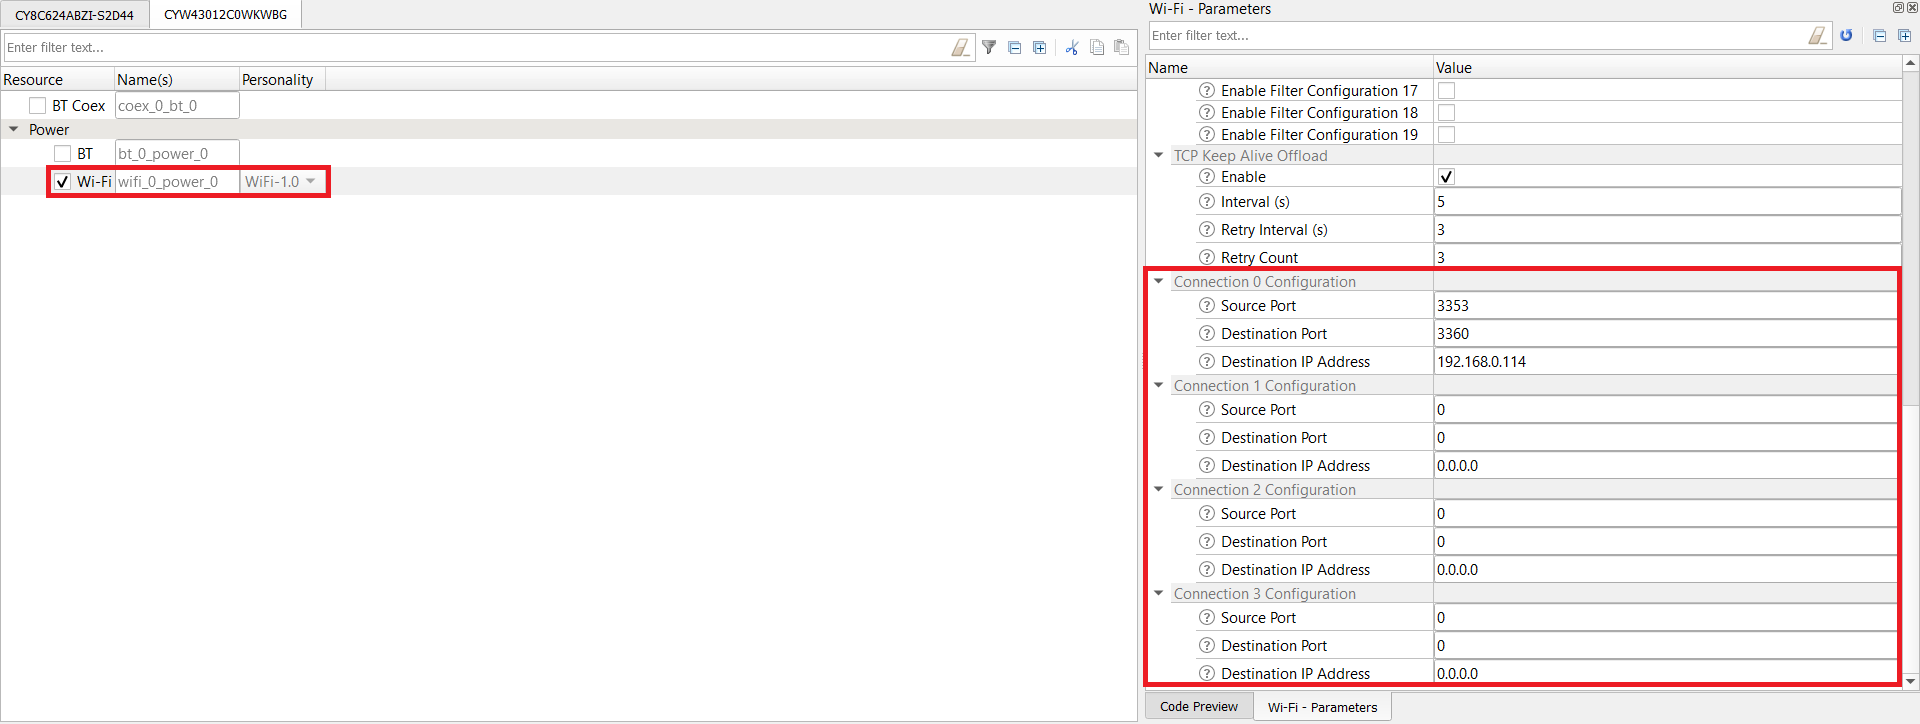Sort by the Personality column header
The height and width of the screenshot is (724, 1920).
tap(282, 79)
